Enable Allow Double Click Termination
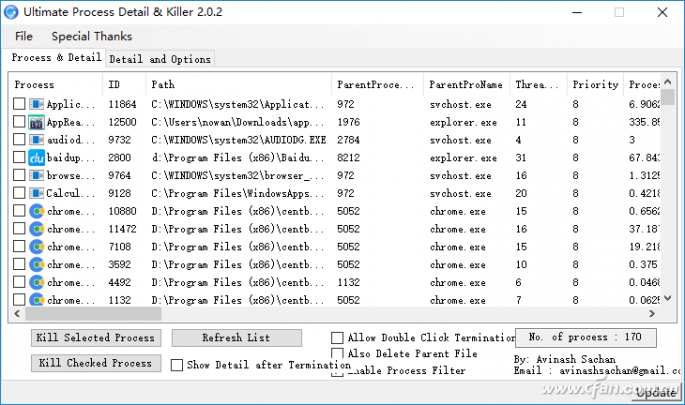This screenshot has width=685, height=405. pos(337,338)
